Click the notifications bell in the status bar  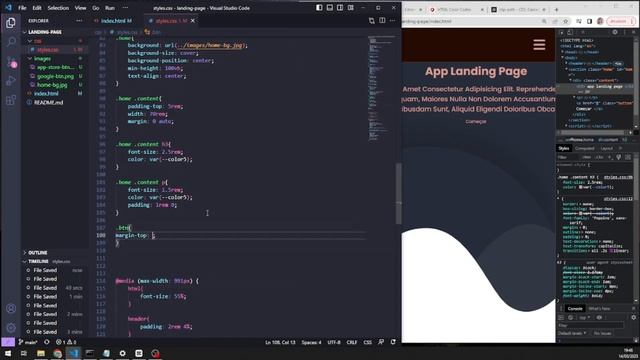393,342
